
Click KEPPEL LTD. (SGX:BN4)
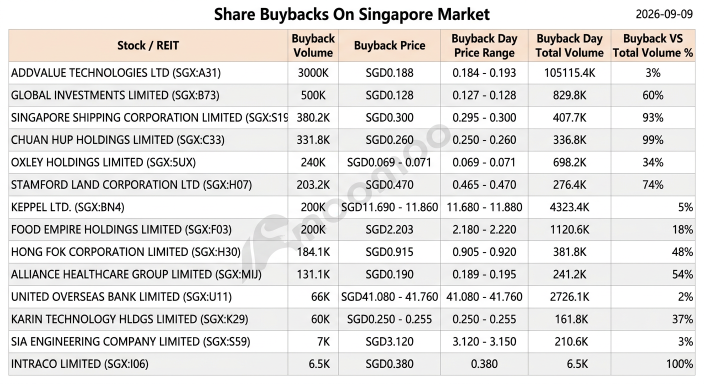(68, 207)
